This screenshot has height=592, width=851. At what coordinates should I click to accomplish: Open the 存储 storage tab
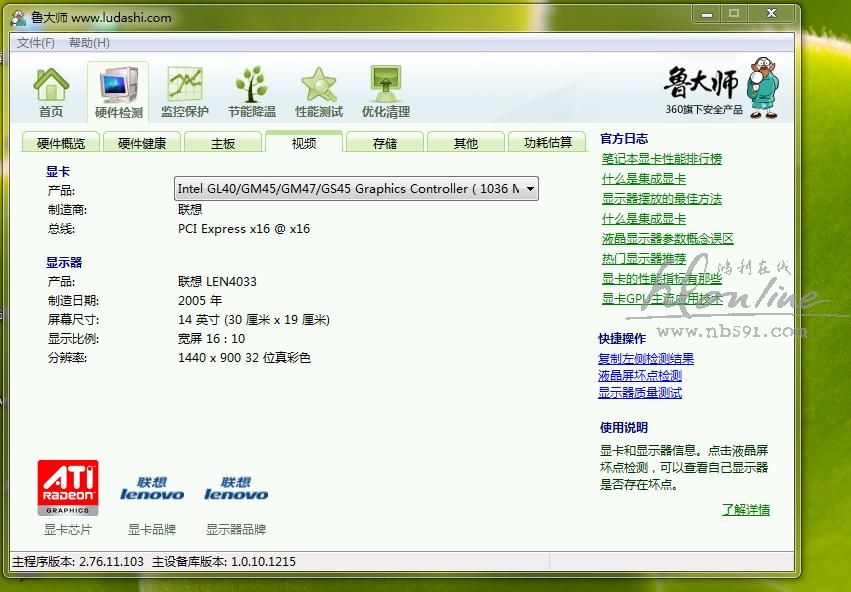click(385, 143)
